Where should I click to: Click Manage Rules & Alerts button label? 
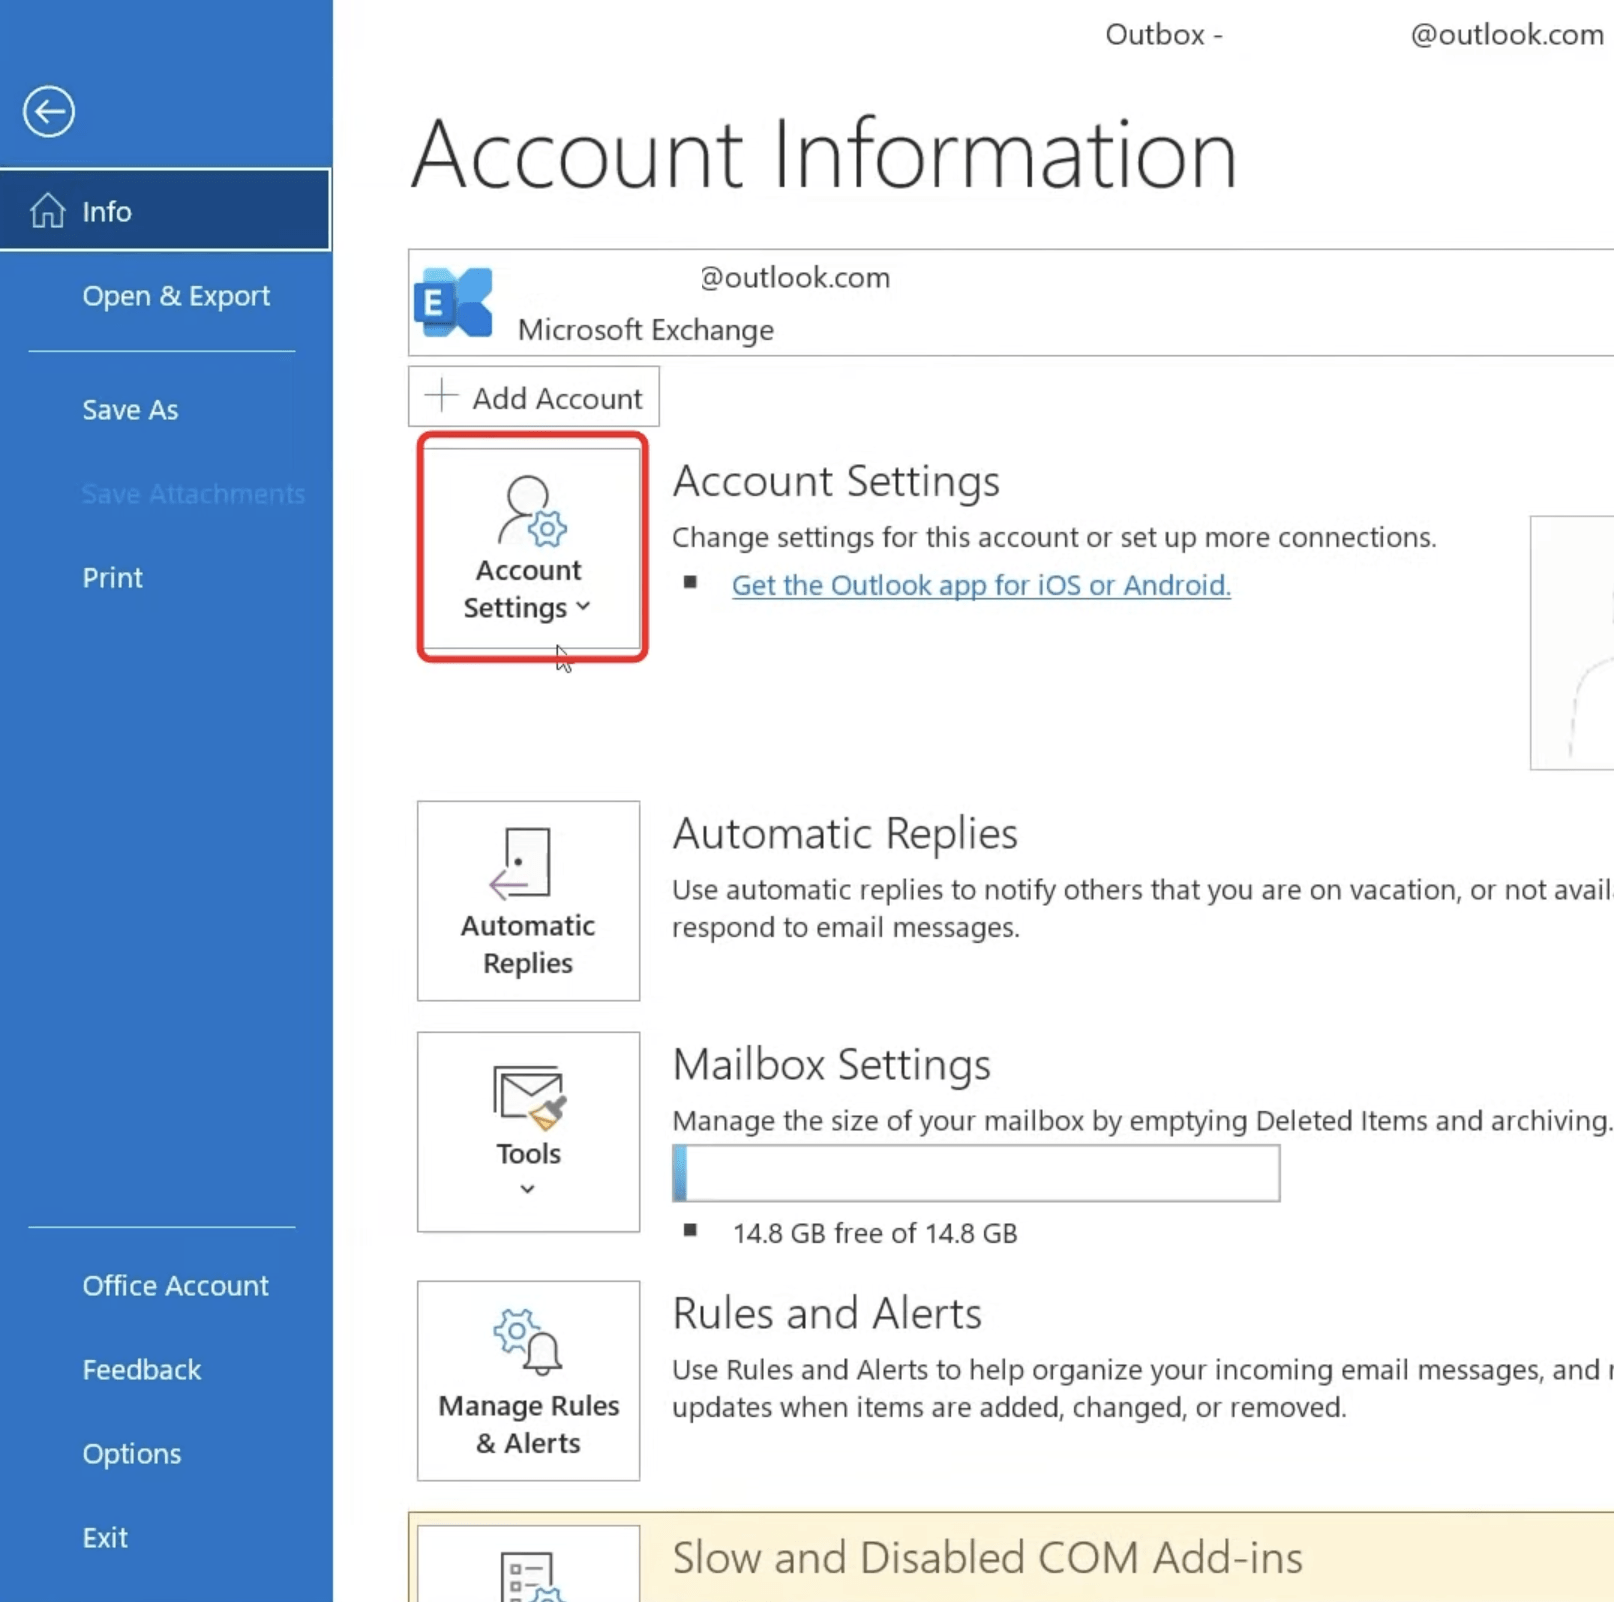pos(528,1424)
